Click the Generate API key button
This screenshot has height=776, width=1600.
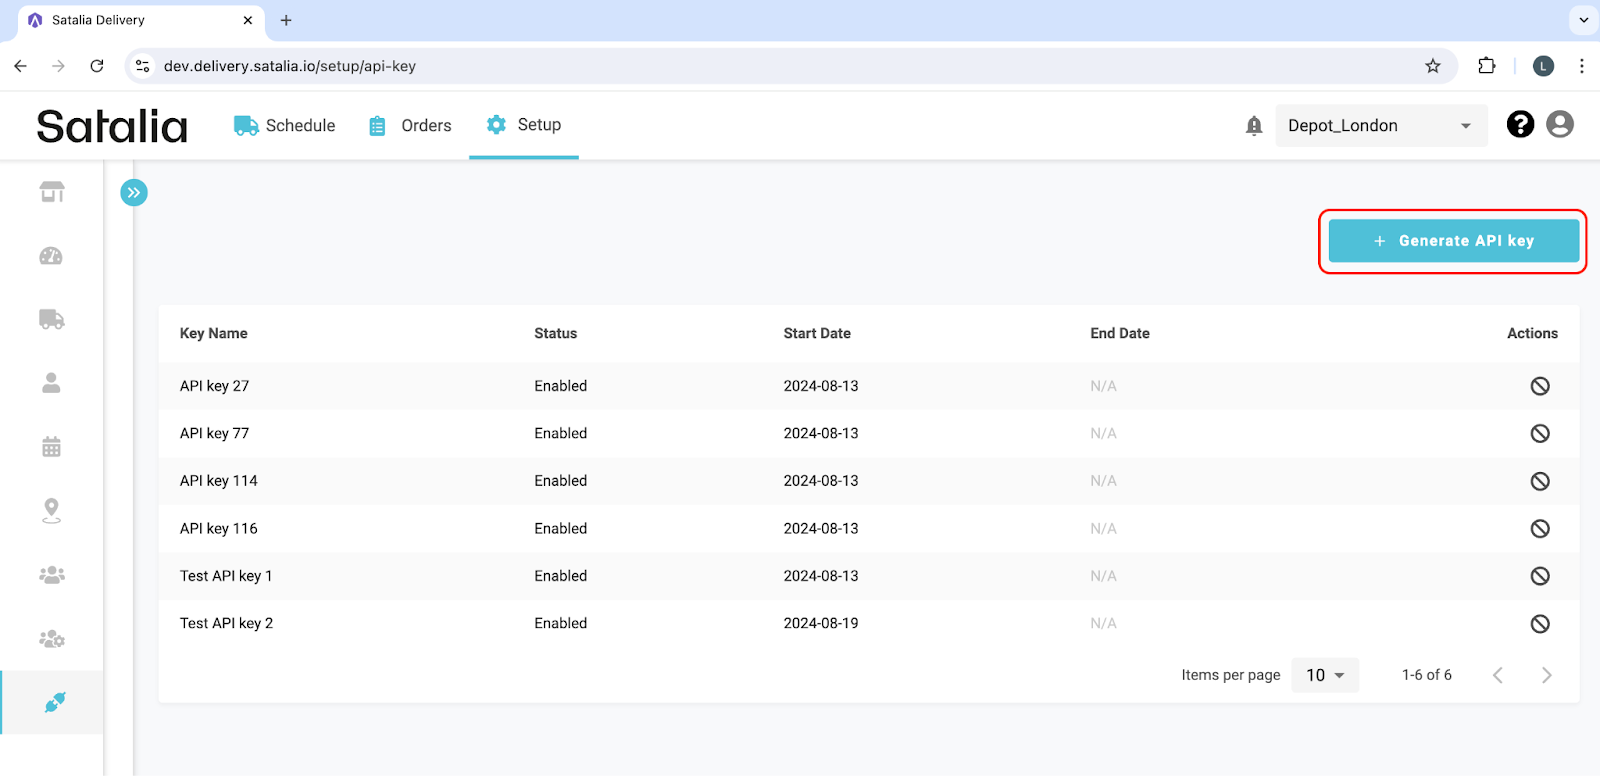point(1453,241)
